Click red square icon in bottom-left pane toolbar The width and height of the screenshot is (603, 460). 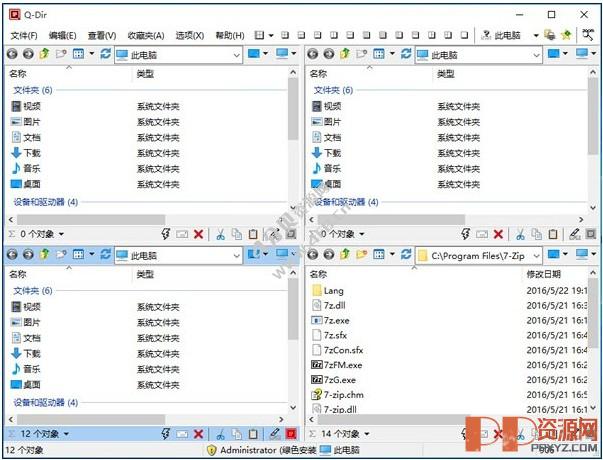tap(291, 434)
